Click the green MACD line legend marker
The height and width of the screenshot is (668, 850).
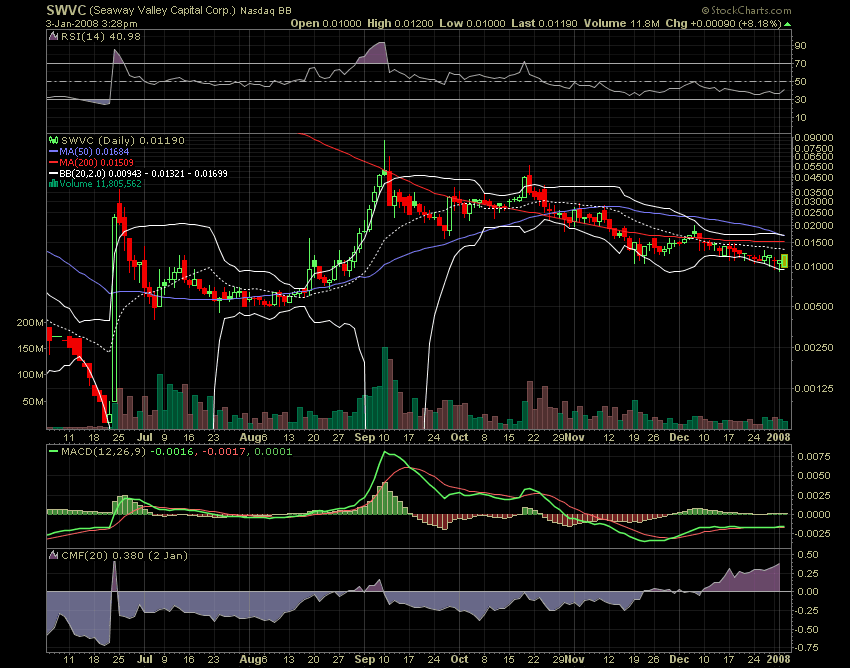click(x=53, y=452)
